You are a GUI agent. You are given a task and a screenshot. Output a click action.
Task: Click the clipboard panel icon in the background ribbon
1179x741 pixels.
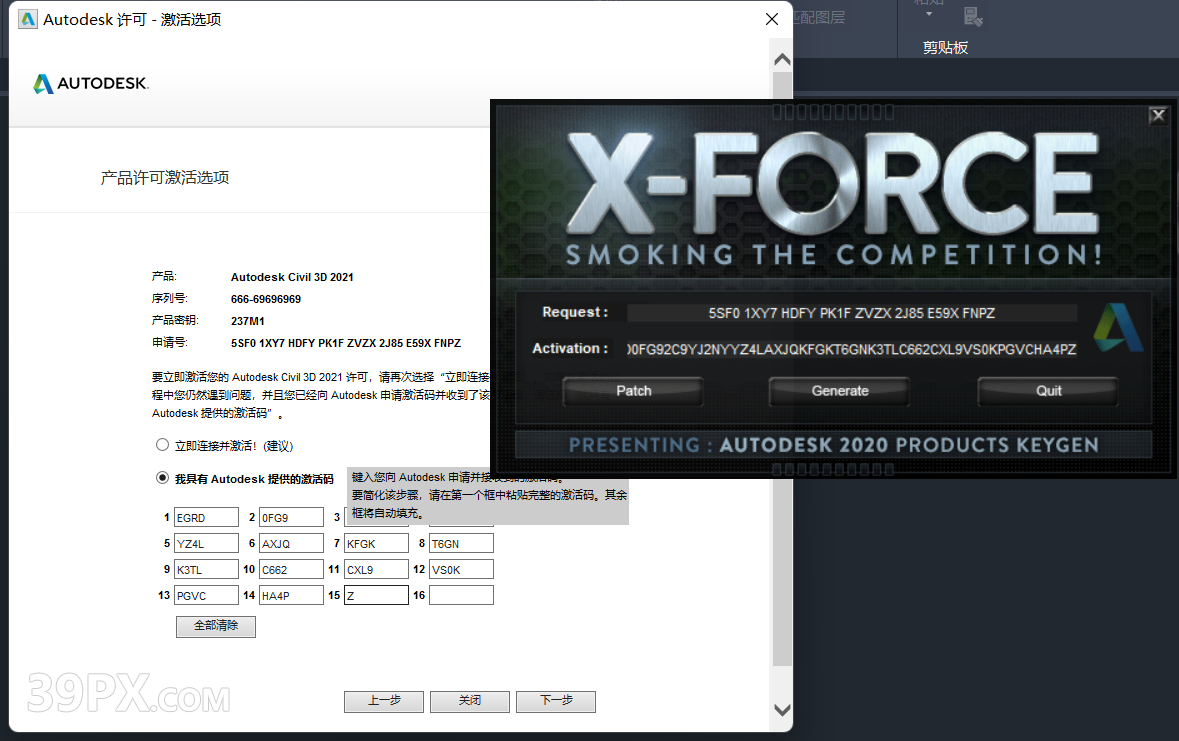(973, 16)
